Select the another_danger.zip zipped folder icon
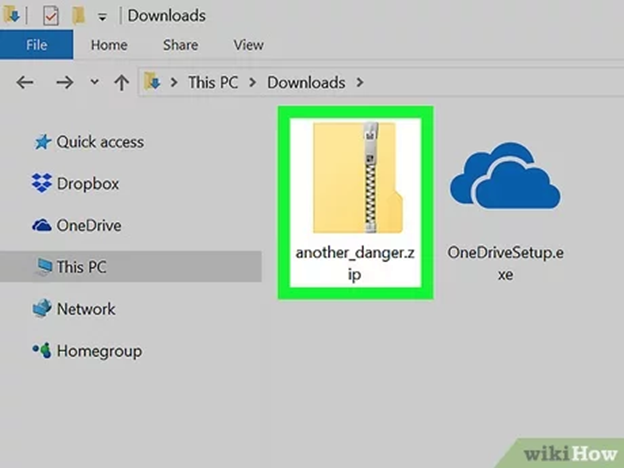This screenshot has width=624, height=468. (x=356, y=177)
